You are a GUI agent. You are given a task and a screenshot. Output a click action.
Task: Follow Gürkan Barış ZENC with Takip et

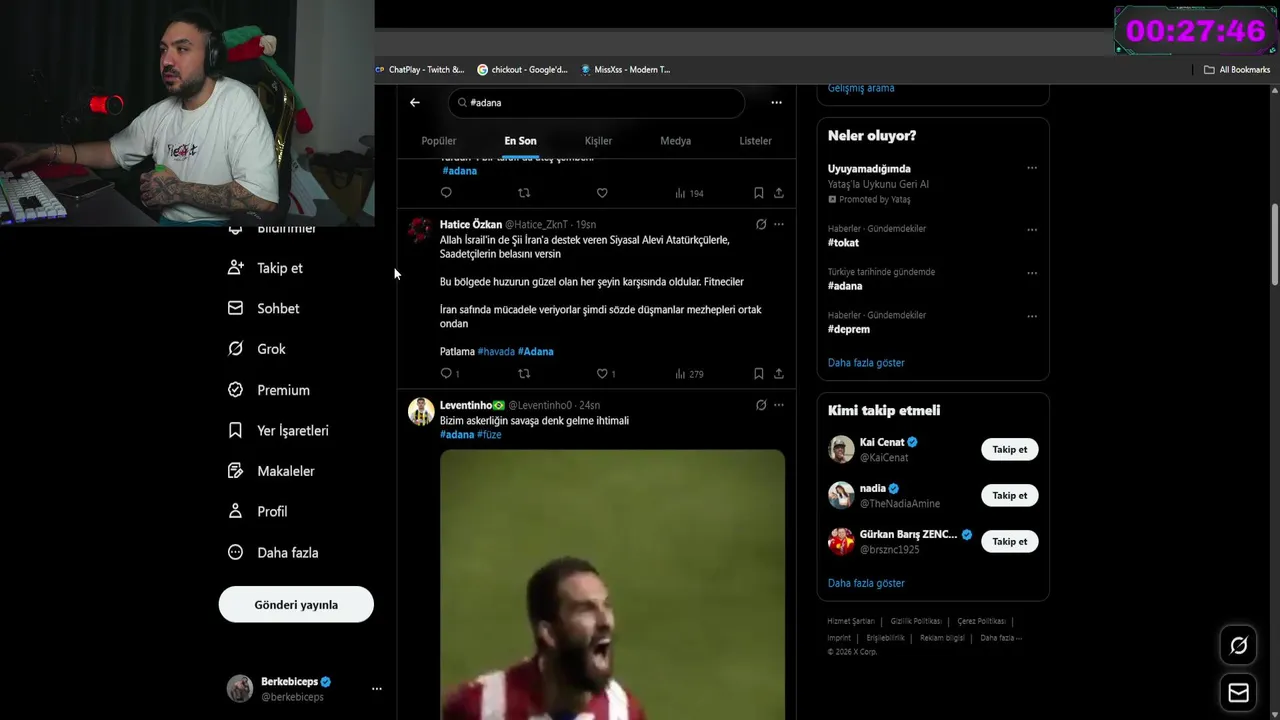click(x=1009, y=541)
